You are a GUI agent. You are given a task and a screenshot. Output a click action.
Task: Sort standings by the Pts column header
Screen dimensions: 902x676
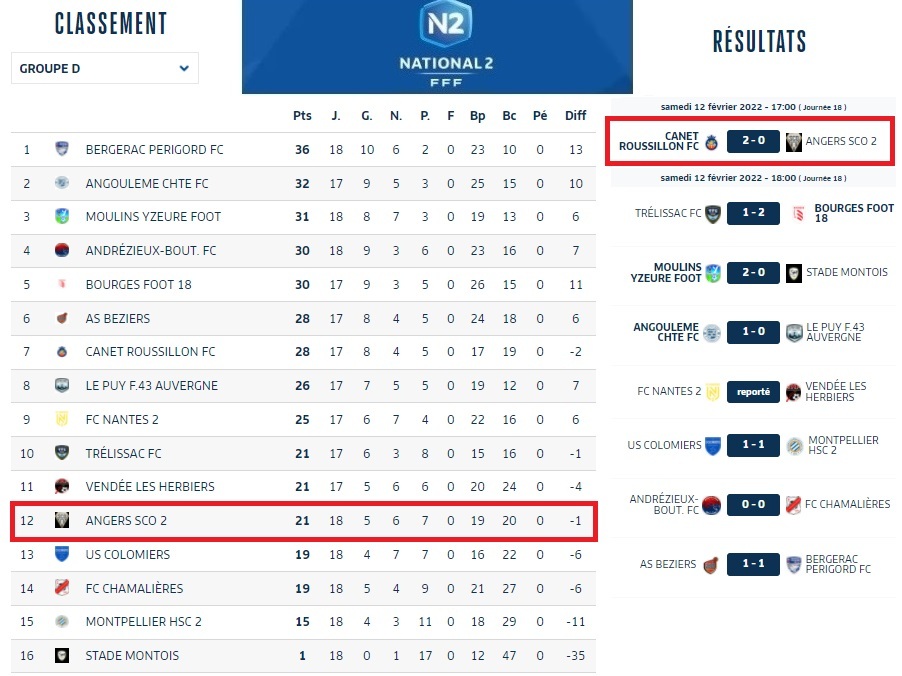tap(302, 116)
